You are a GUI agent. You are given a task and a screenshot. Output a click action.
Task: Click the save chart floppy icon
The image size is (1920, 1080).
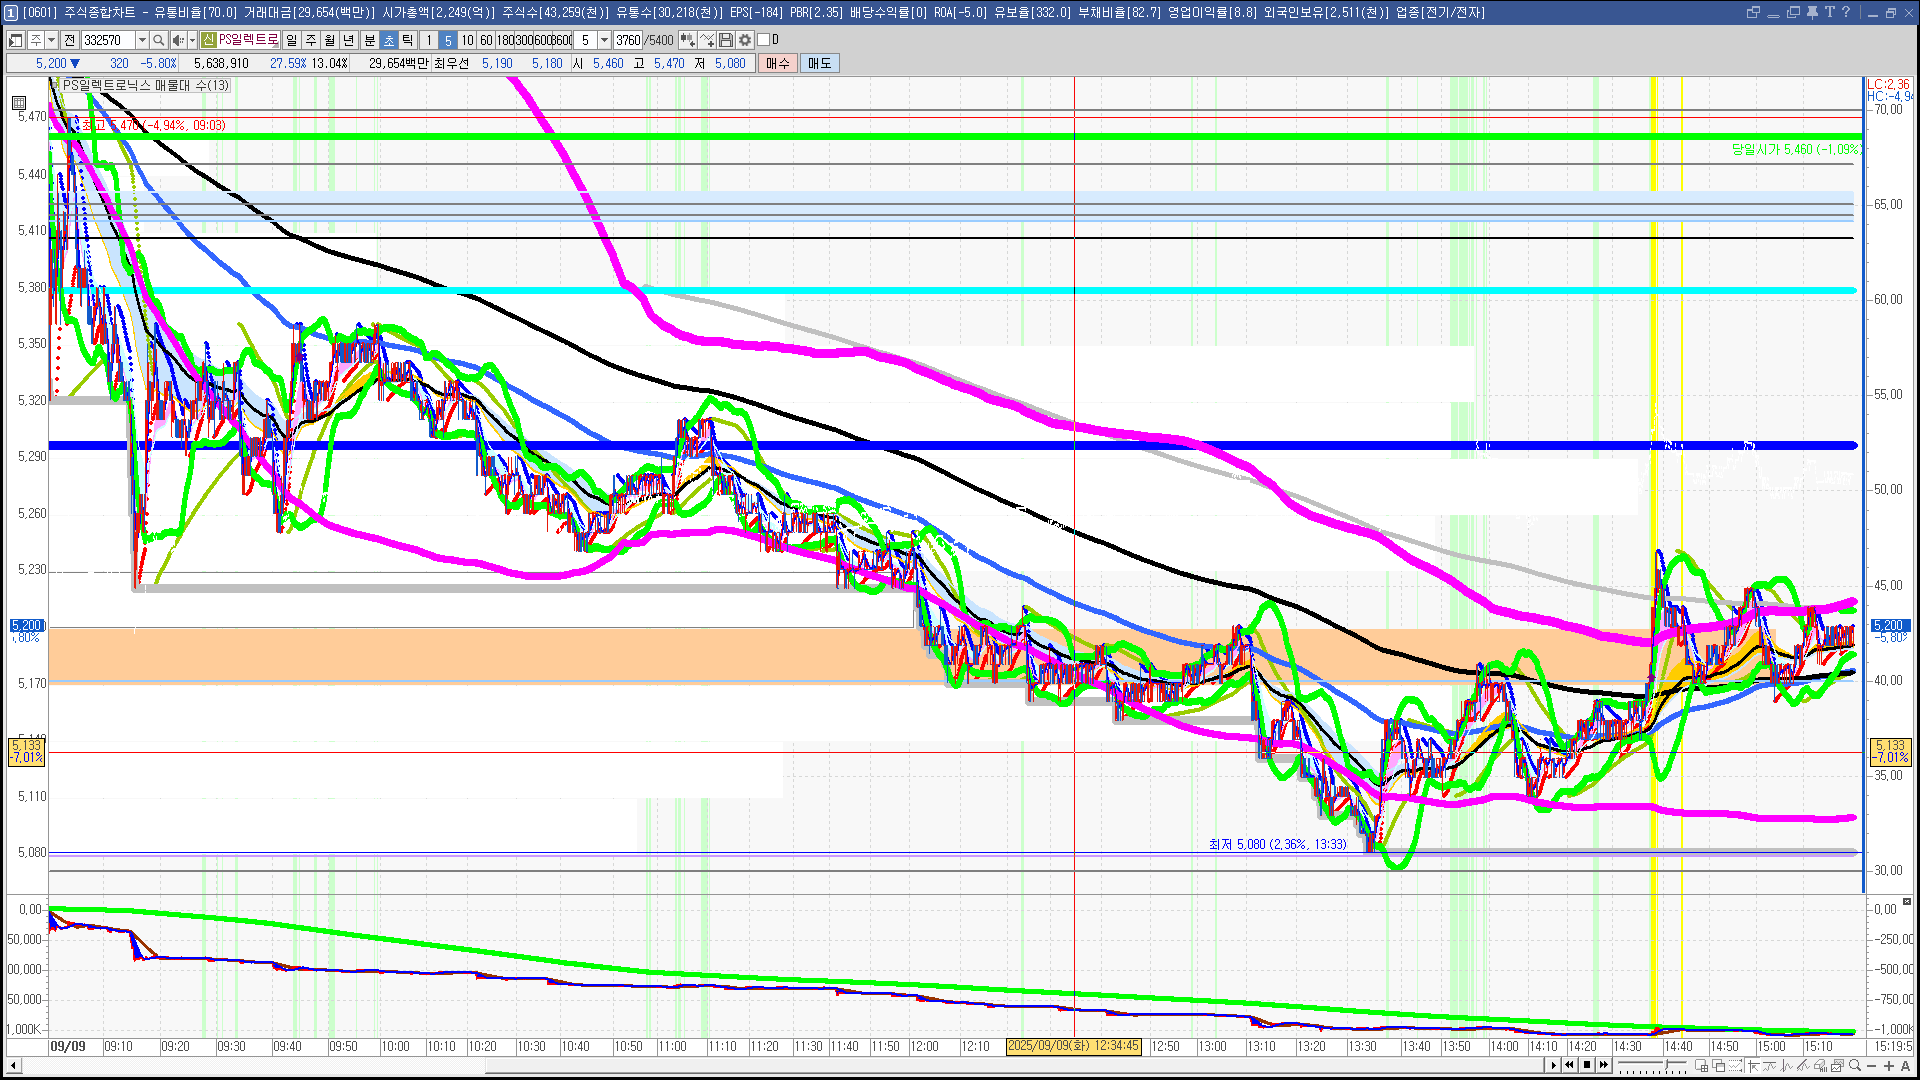pyautogui.click(x=726, y=40)
